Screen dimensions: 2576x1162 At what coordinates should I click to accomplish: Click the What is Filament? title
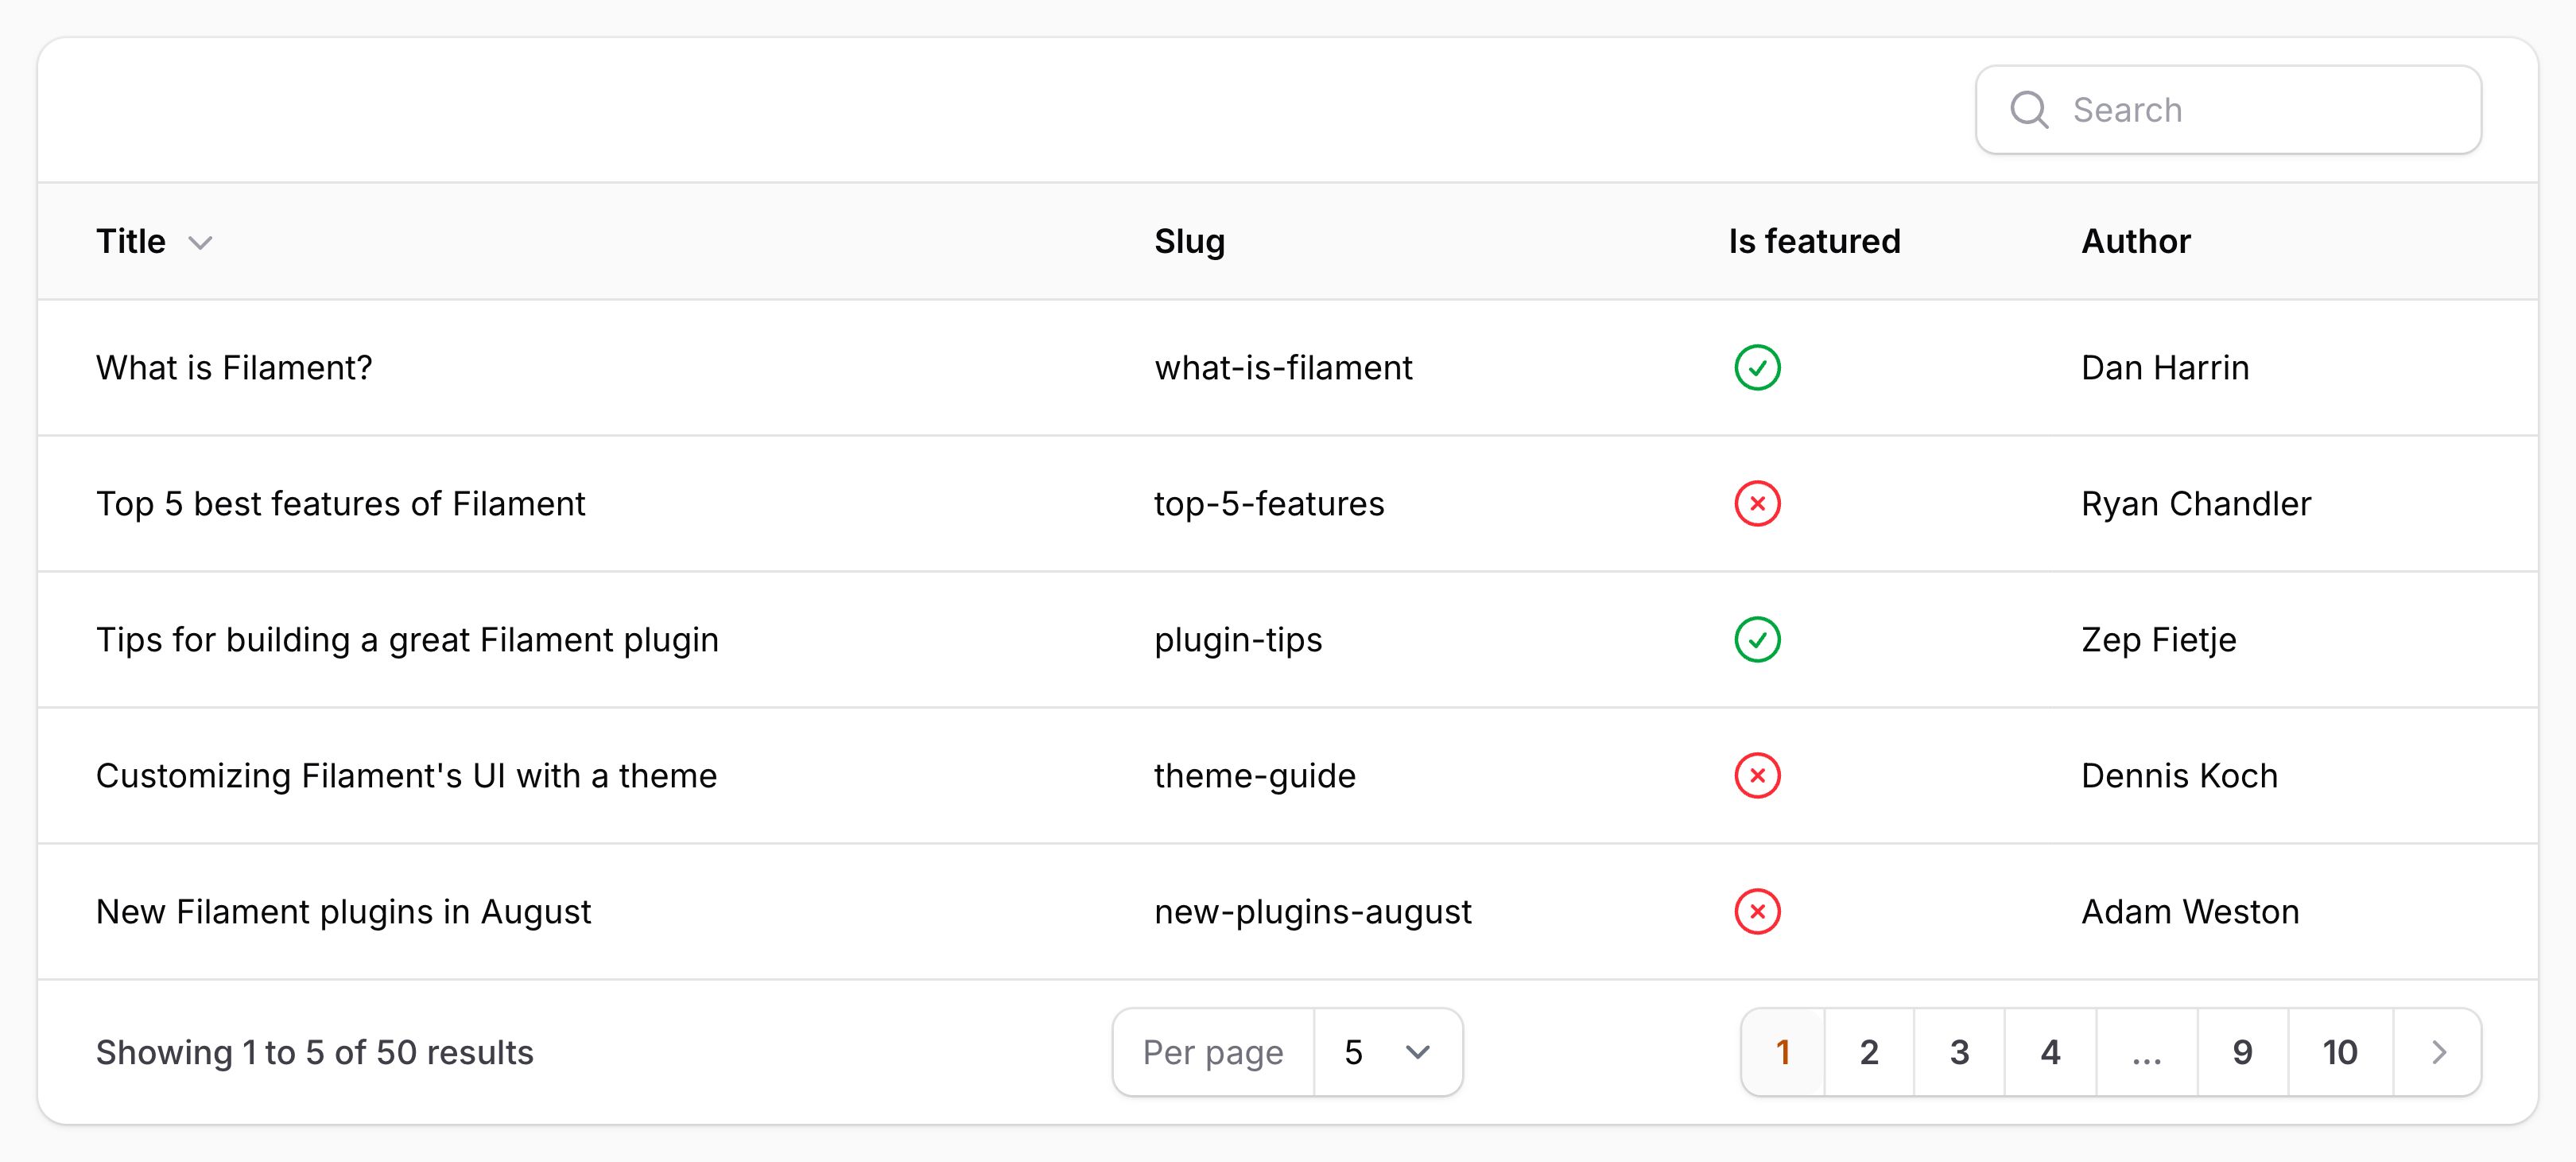[x=234, y=368]
